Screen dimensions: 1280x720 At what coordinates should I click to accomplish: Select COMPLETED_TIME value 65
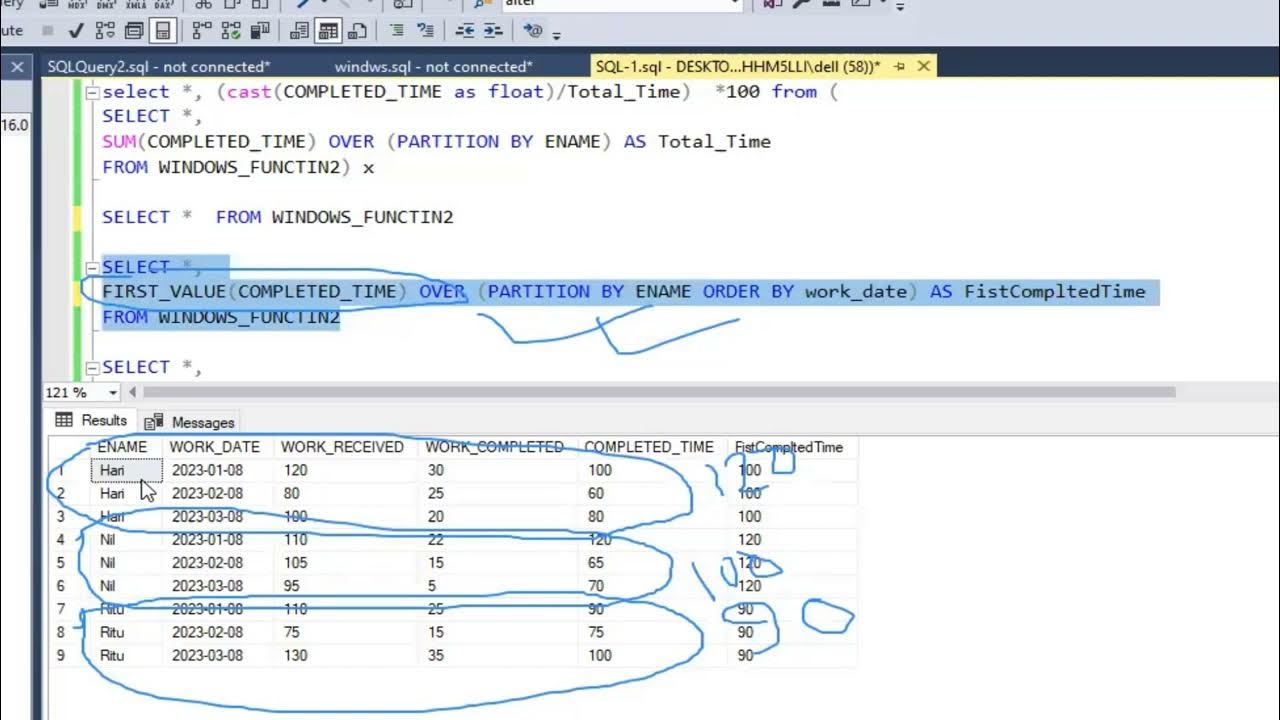pos(653,563)
